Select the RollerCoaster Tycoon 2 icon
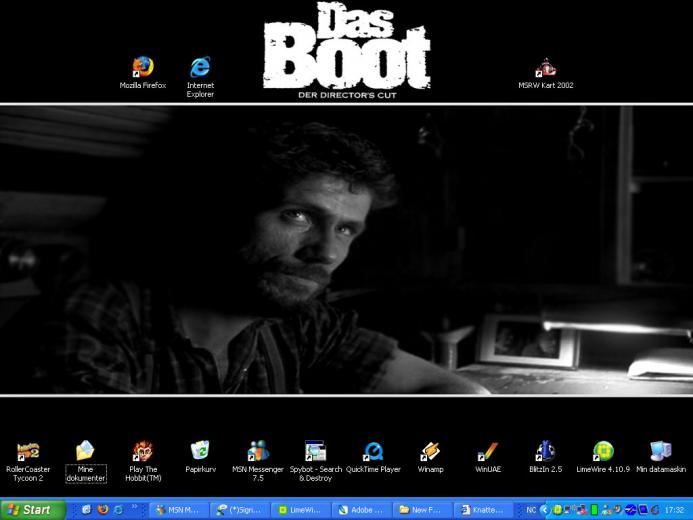 pos(28,462)
